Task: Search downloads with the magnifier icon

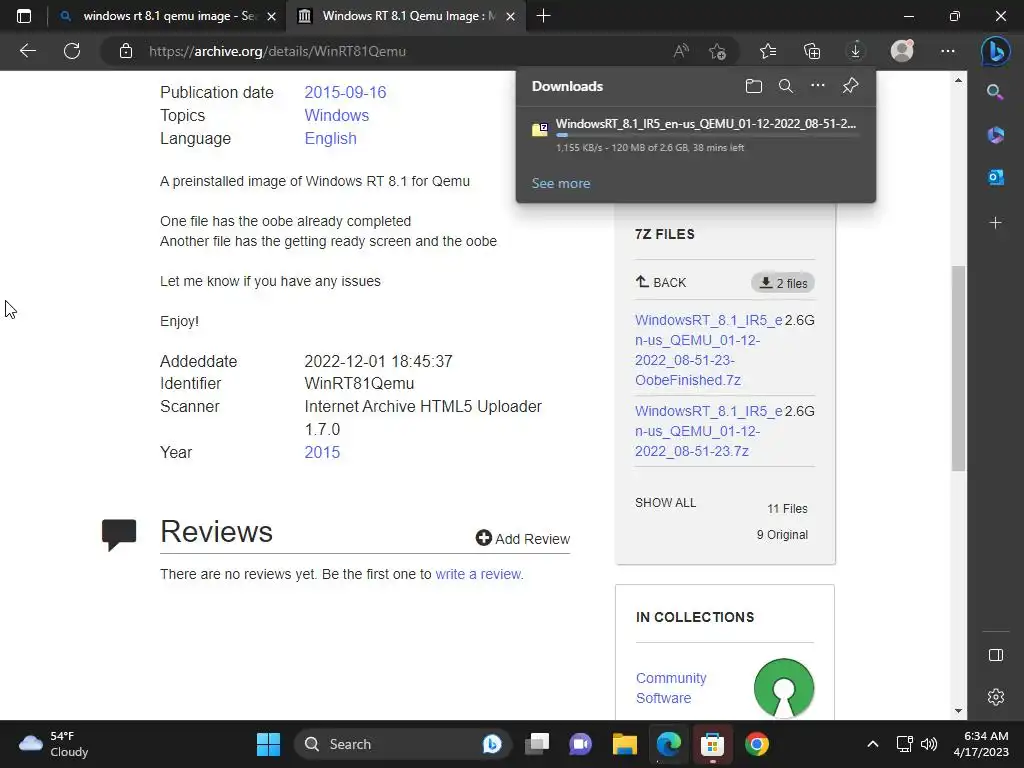Action: point(786,86)
